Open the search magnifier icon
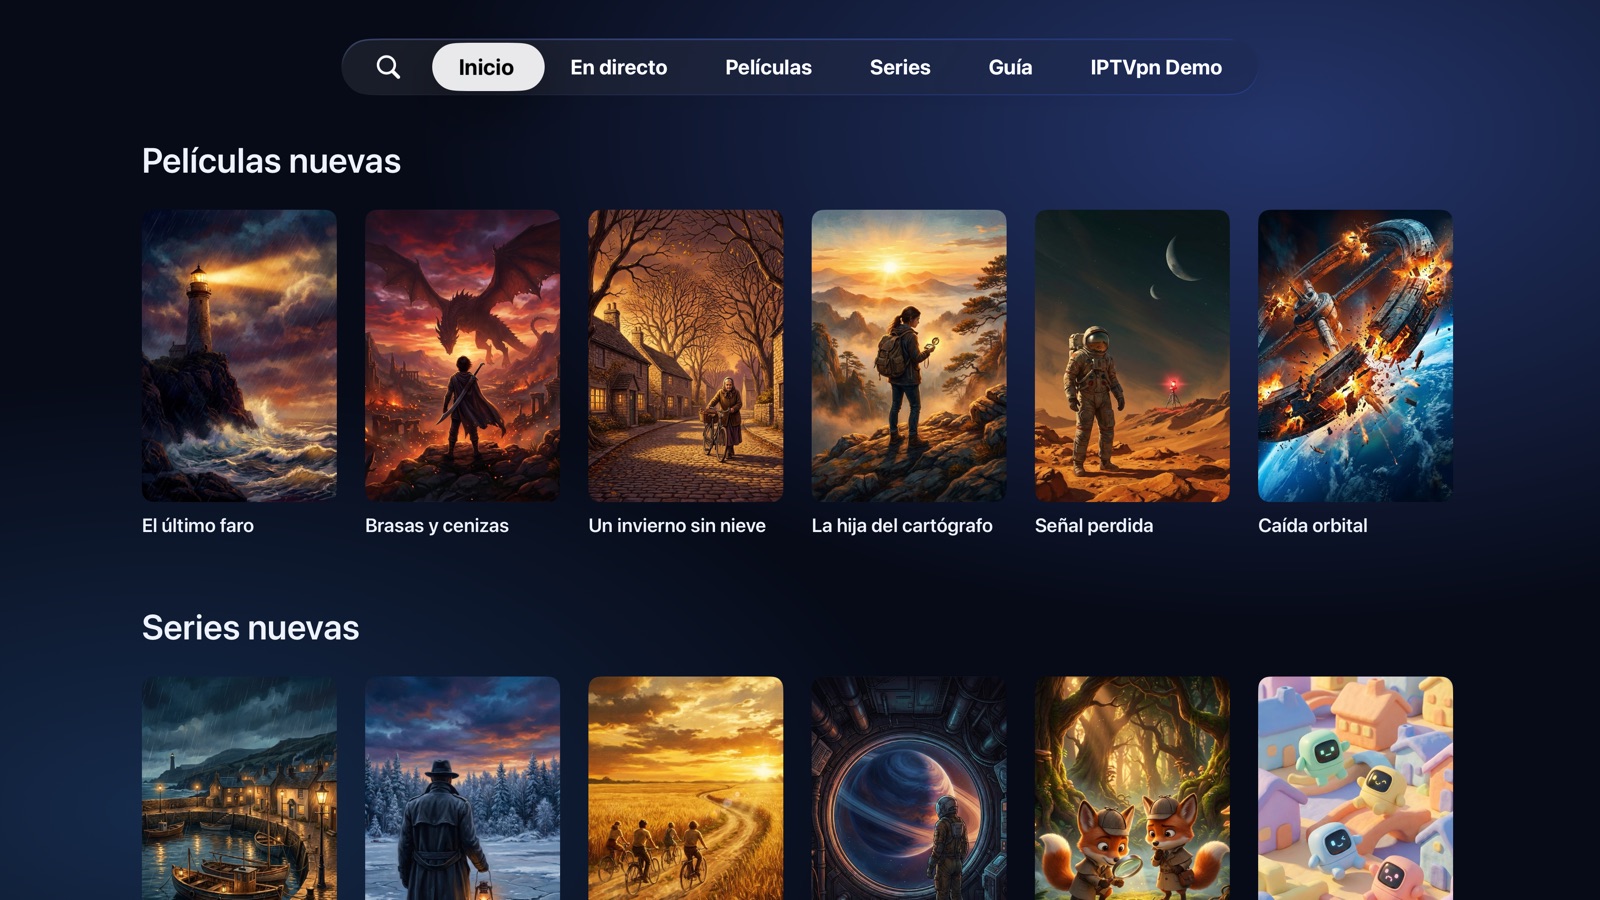Screen dimensions: 1600x900 tap(388, 67)
